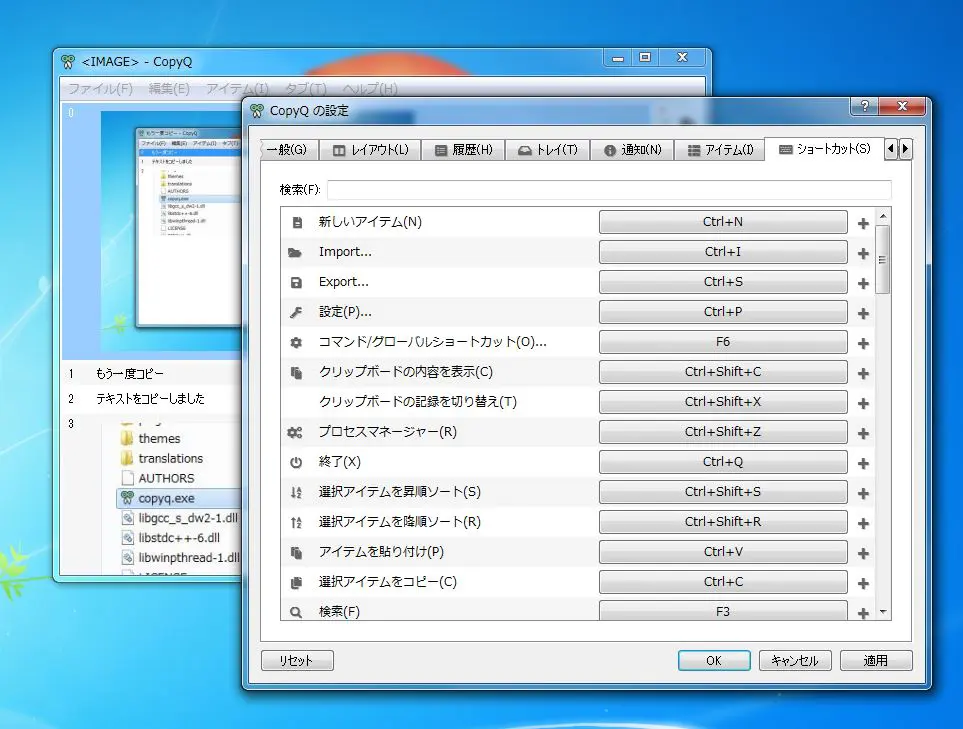
Task: Select the トレイ(T) tab
Action: click(548, 150)
